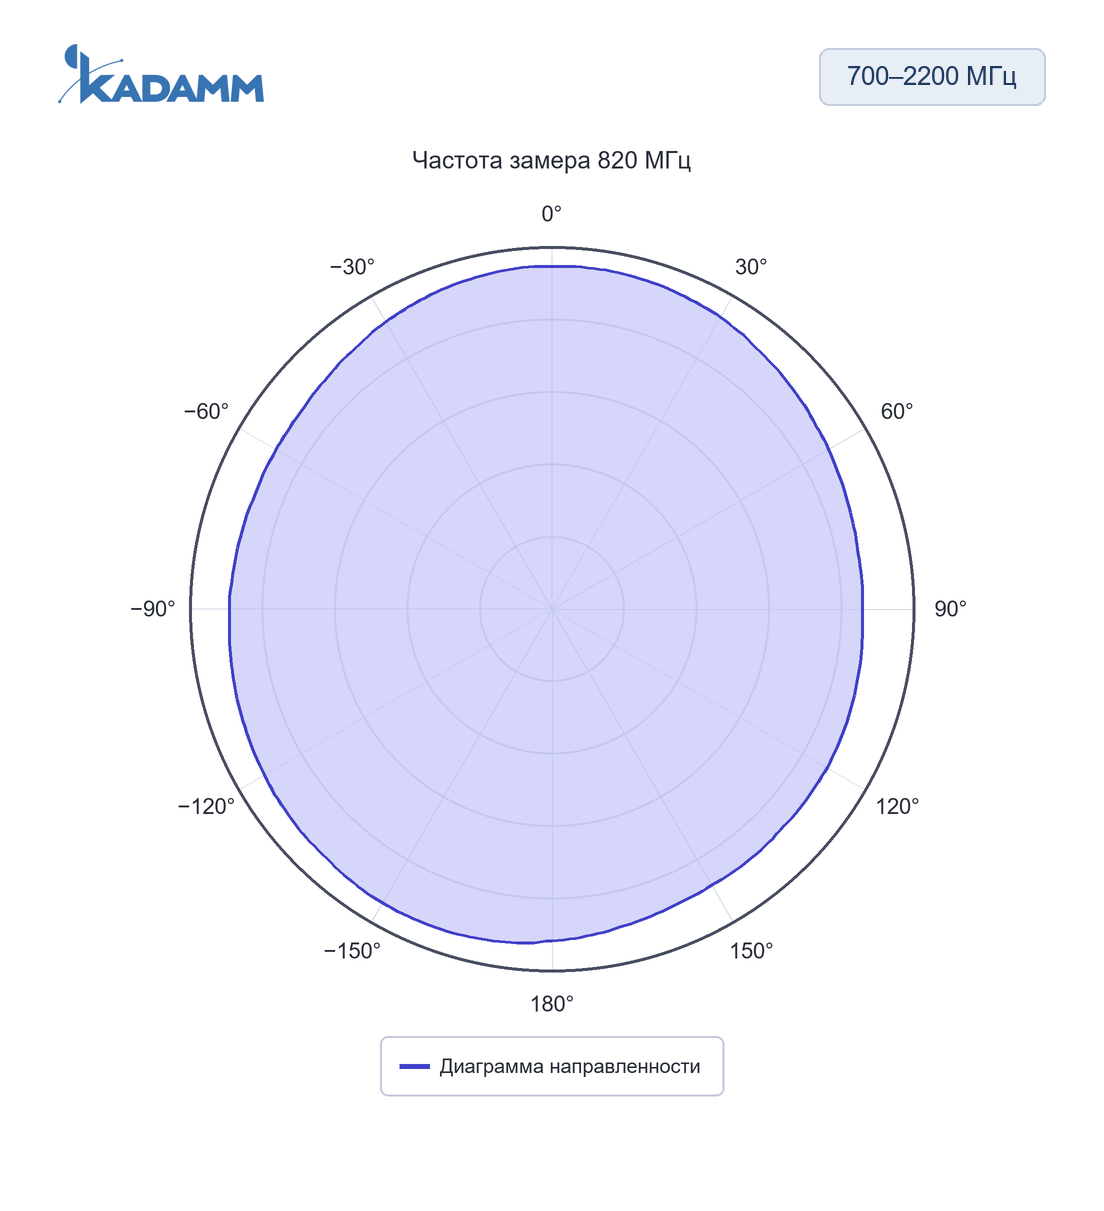Click the 150° angle label

click(751, 951)
